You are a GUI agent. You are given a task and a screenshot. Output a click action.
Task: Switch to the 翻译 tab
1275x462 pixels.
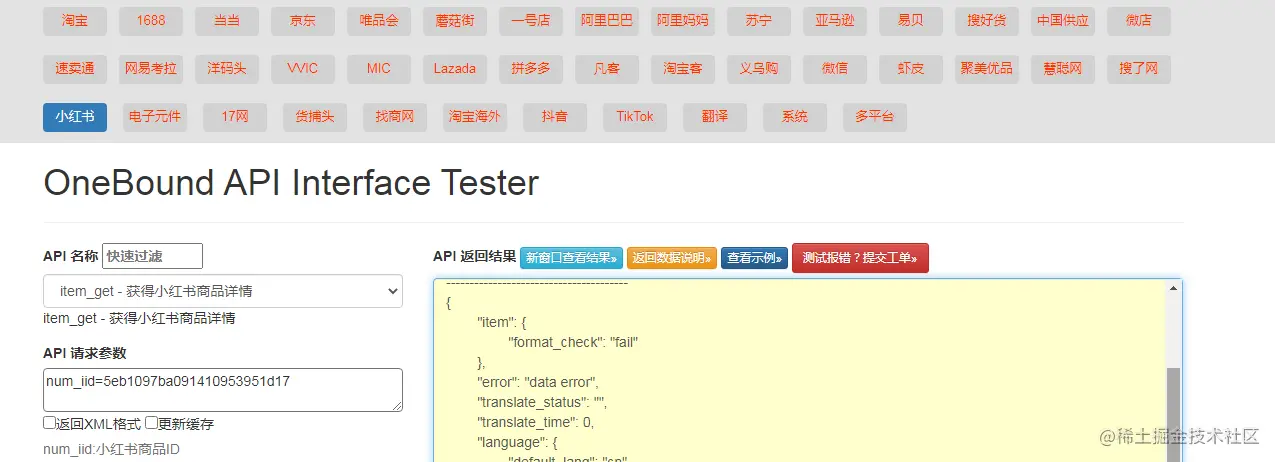tap(715, 117)
